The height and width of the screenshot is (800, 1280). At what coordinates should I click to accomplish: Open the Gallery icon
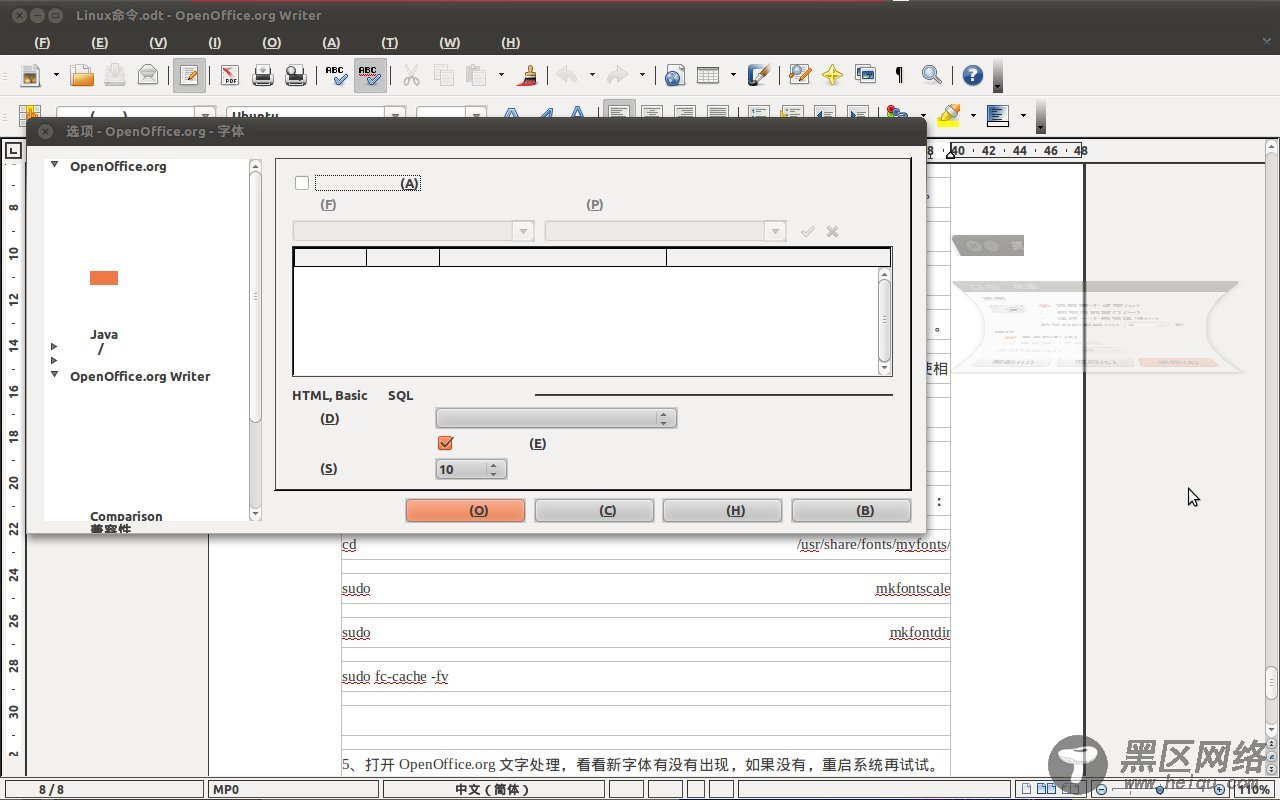865,75
